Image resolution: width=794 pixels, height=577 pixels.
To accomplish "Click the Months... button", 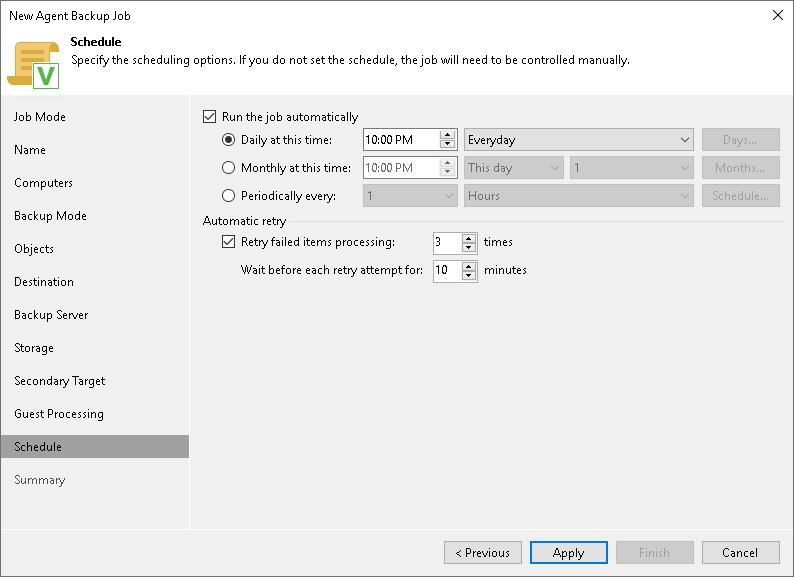I will click(x=740, y=168).
